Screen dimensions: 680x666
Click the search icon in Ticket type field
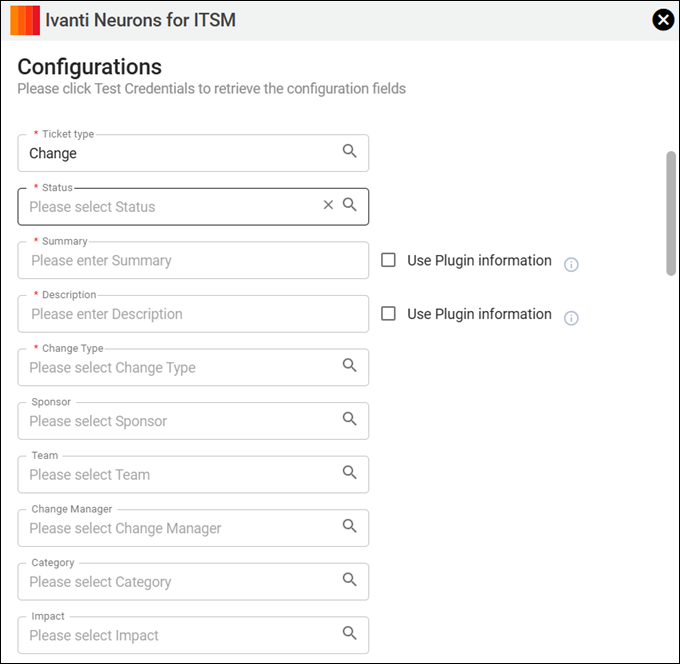(x=350, y=151)
